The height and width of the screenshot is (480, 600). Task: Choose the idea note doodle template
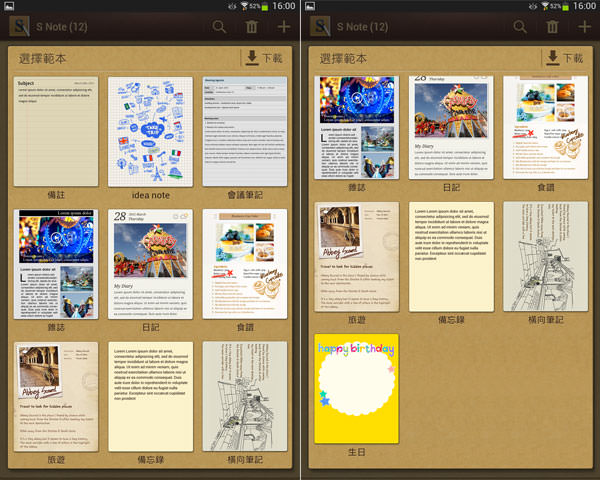pos(150,131)
